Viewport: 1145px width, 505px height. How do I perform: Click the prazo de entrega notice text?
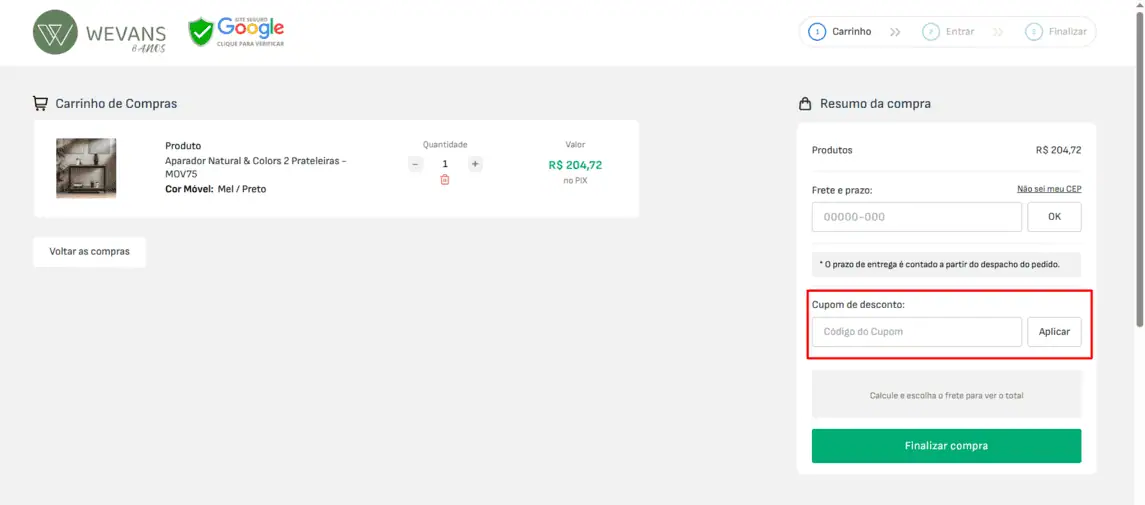pyautogui.click(x=939, y=264)
